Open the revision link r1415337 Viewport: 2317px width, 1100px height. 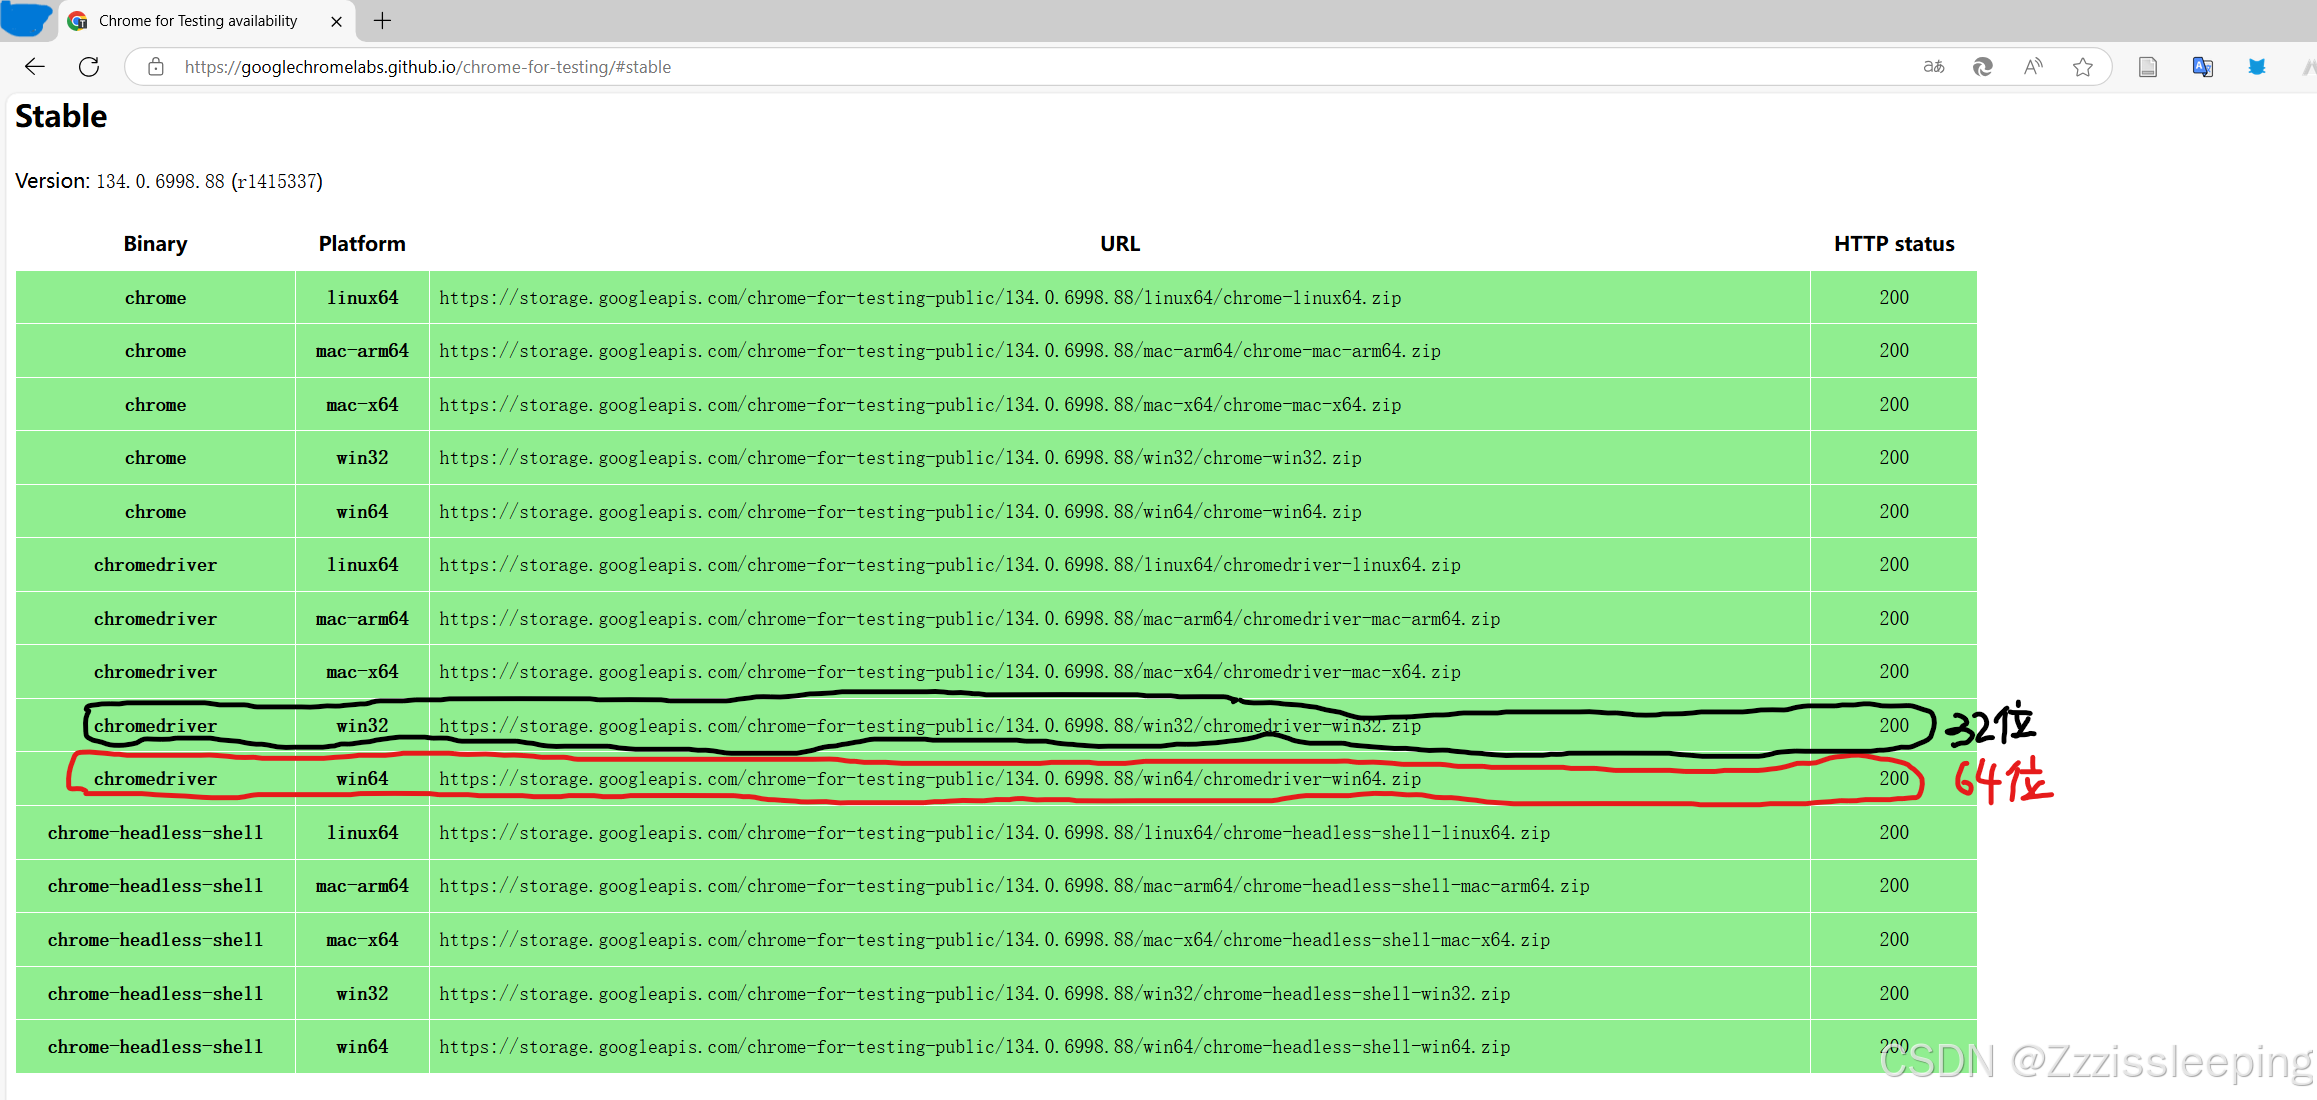tap(278, 181)
